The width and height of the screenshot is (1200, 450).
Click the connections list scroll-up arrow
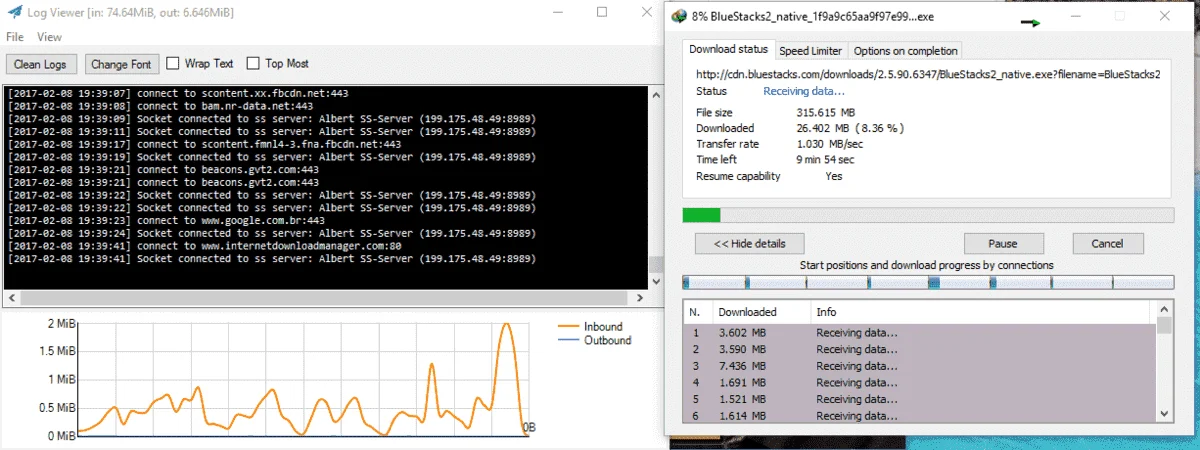tap(1164, 309)
